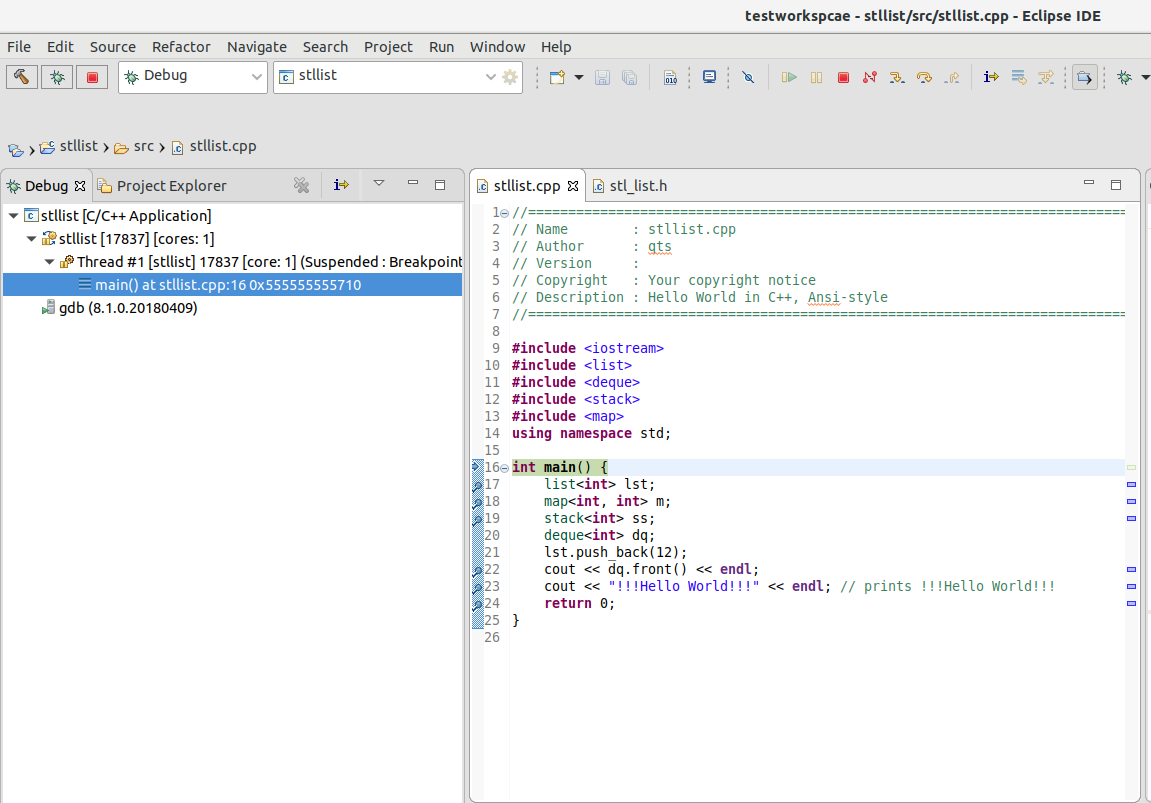Screen dimensions: 1151x803
Task: Open the New wizard dropdown arrow
Action: click(x=578, y=77)
